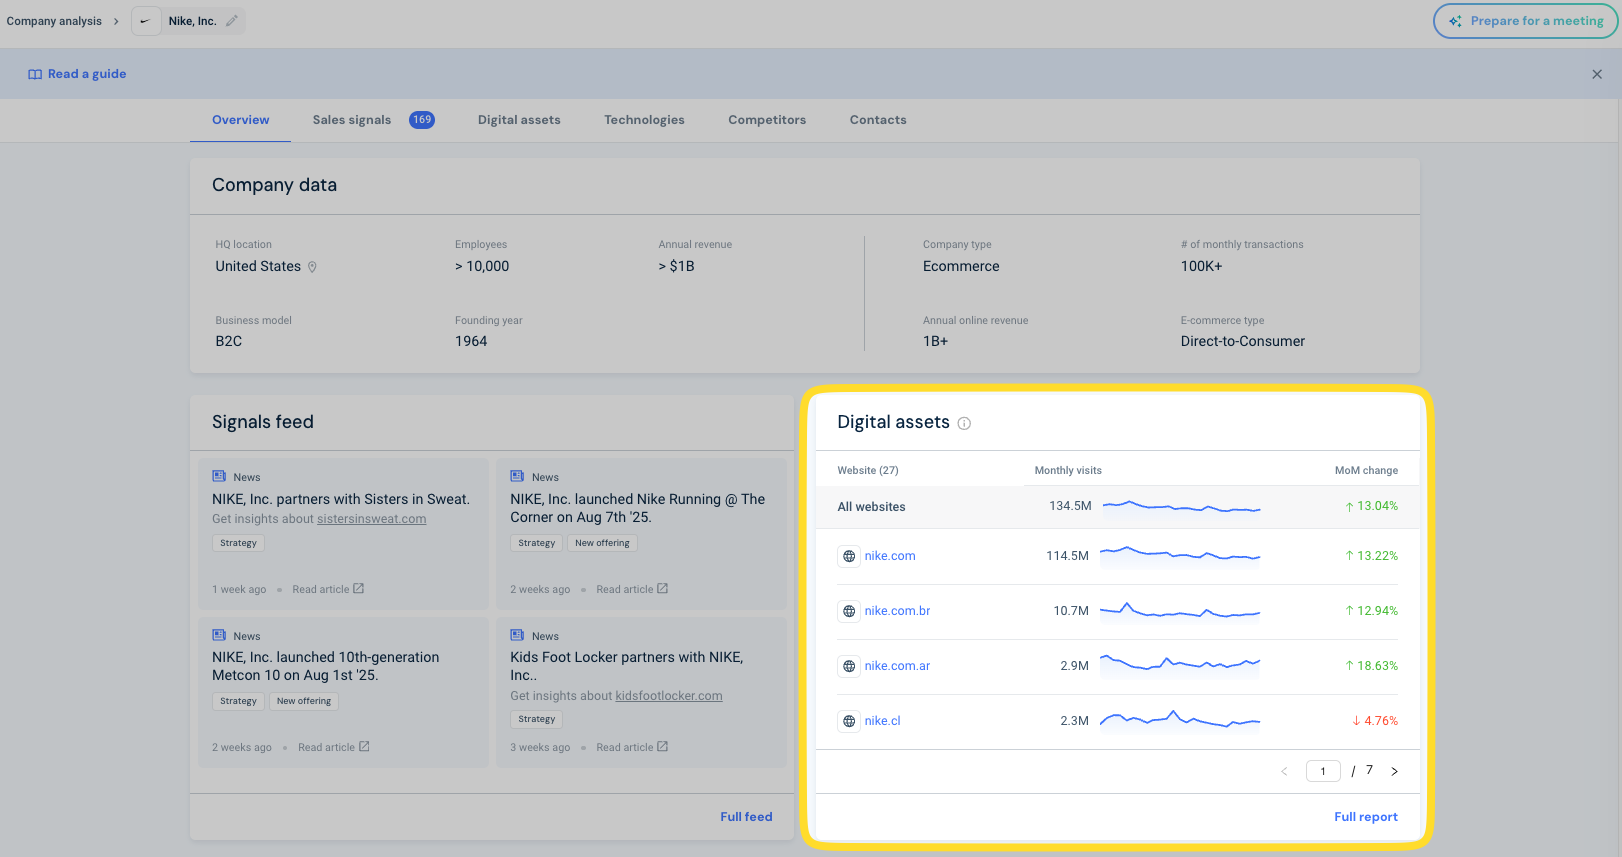The width and height of the screenshot is (1622, 857).
Task: Click New offering tag on Nike Running card
Action: click(x=602, y=543)
